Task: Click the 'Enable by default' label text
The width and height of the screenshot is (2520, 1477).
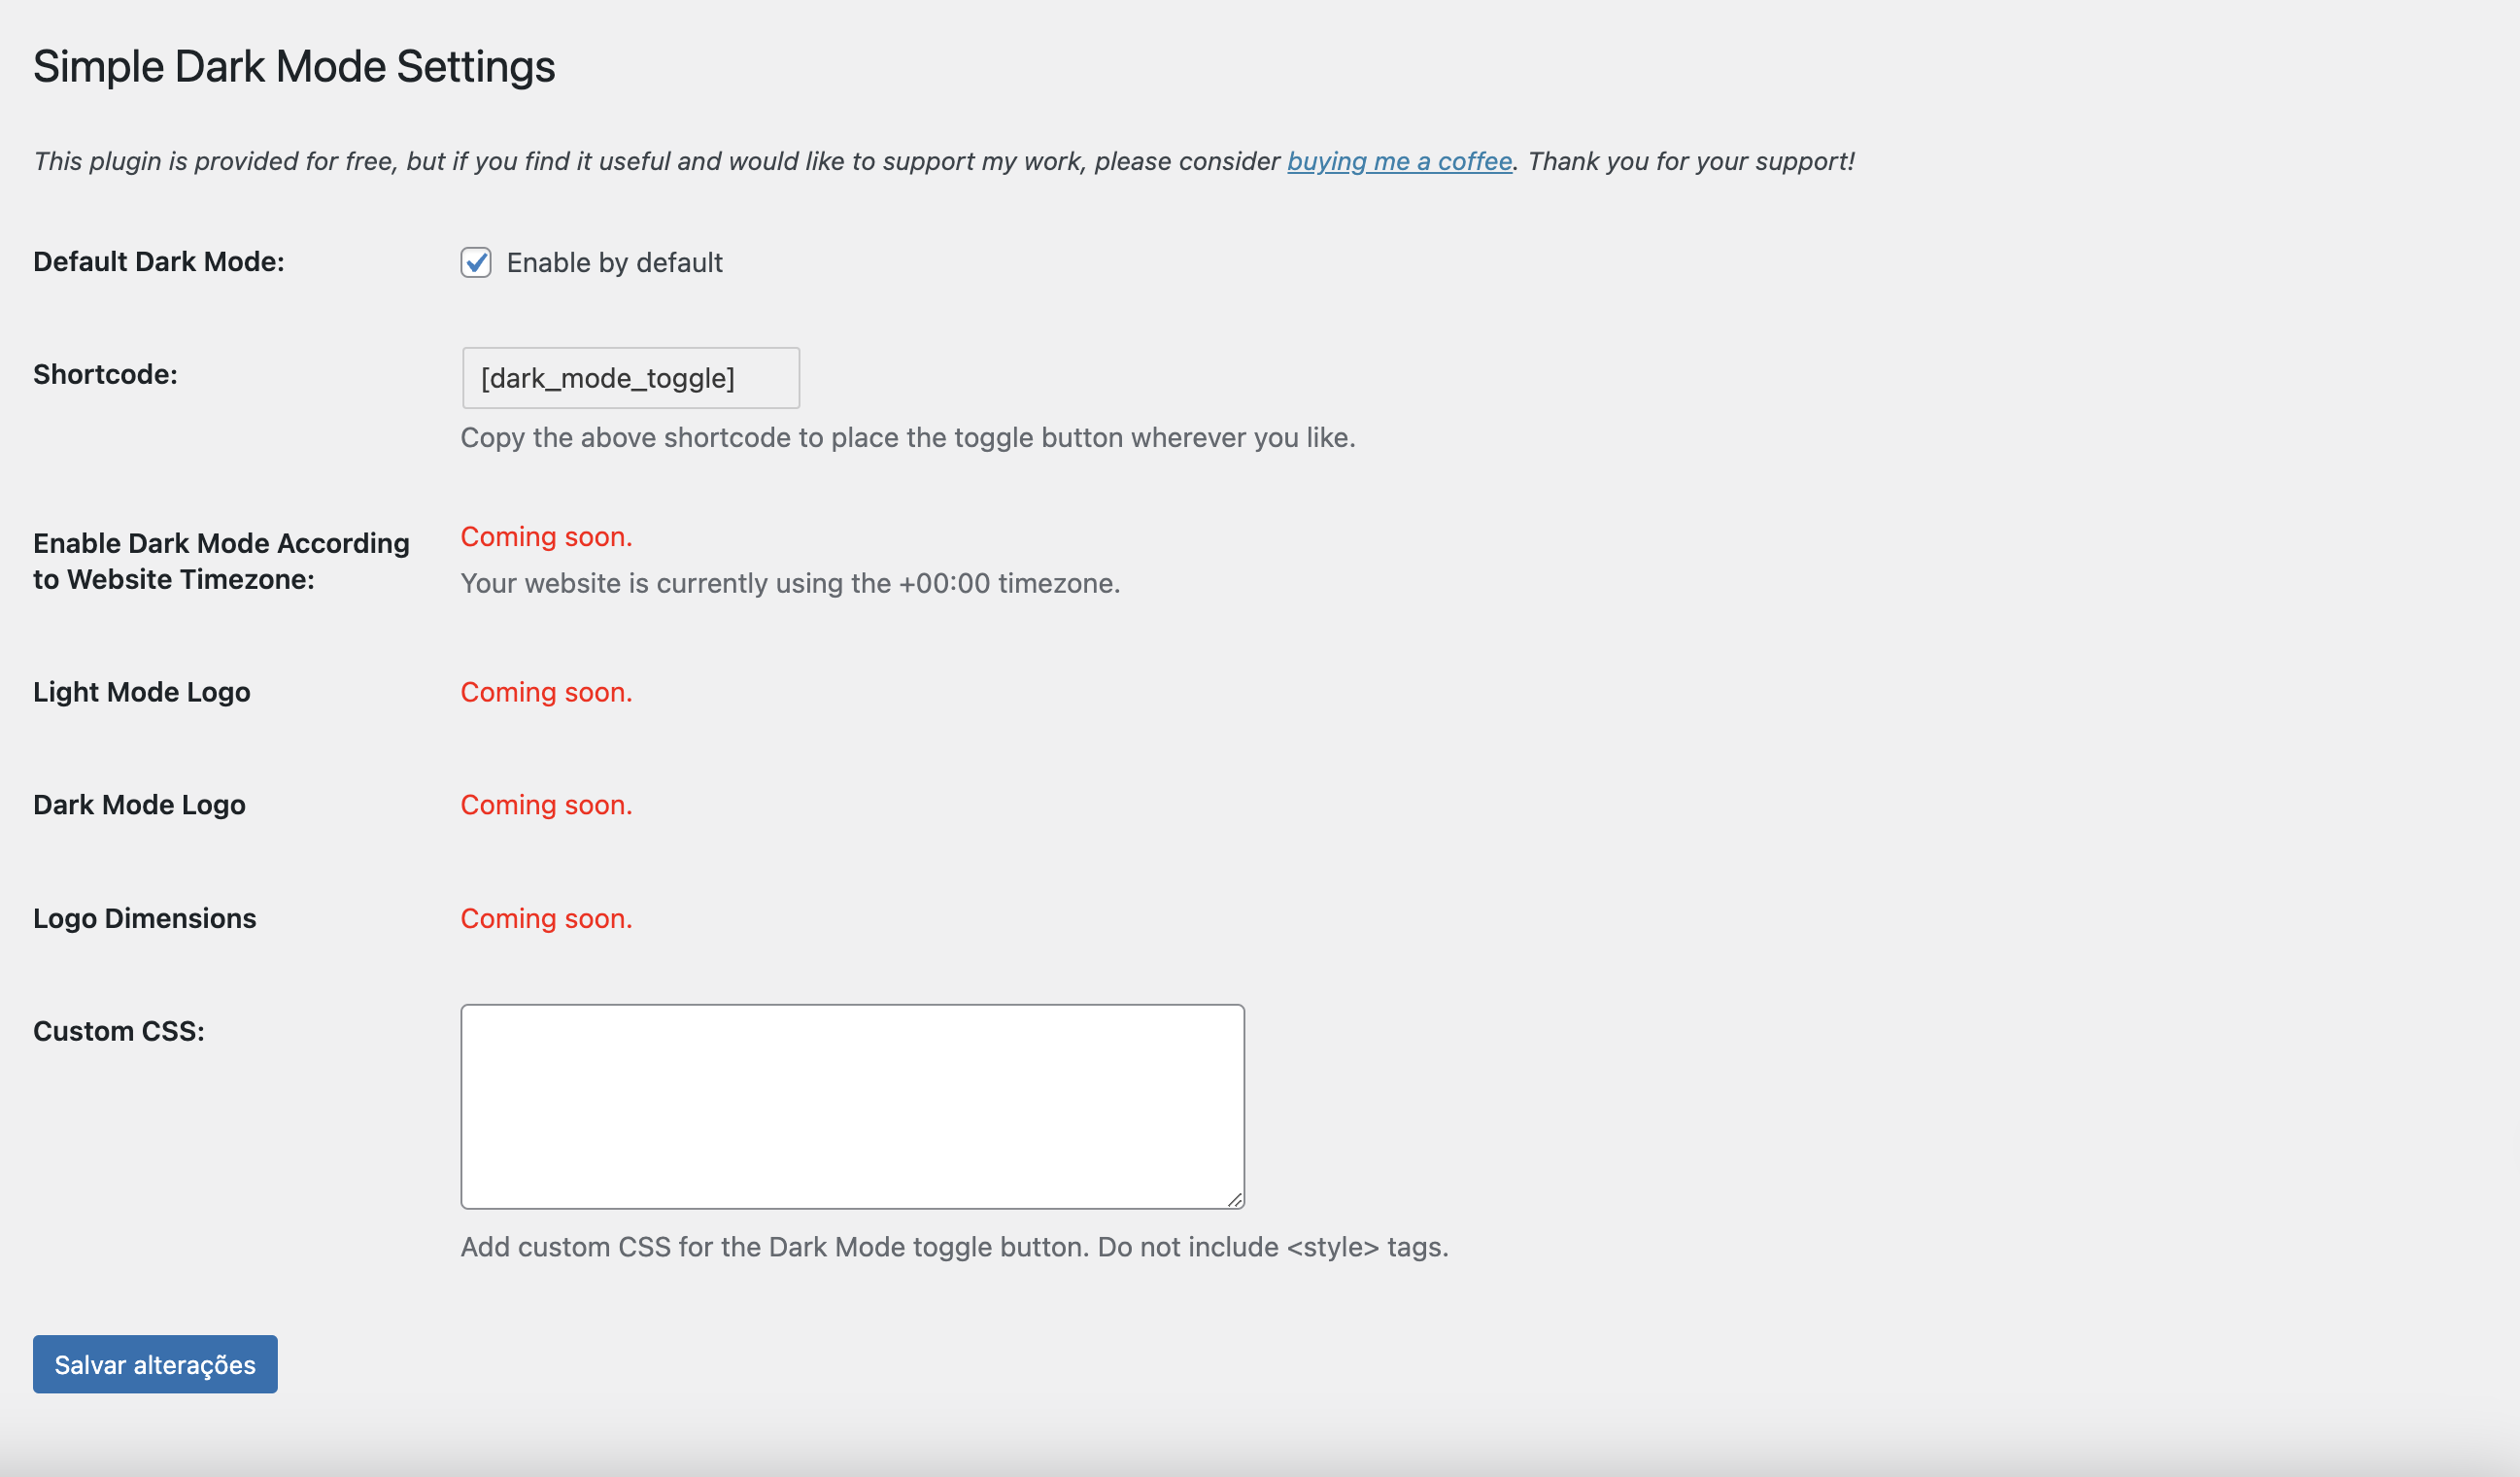Action: [614, 263]
